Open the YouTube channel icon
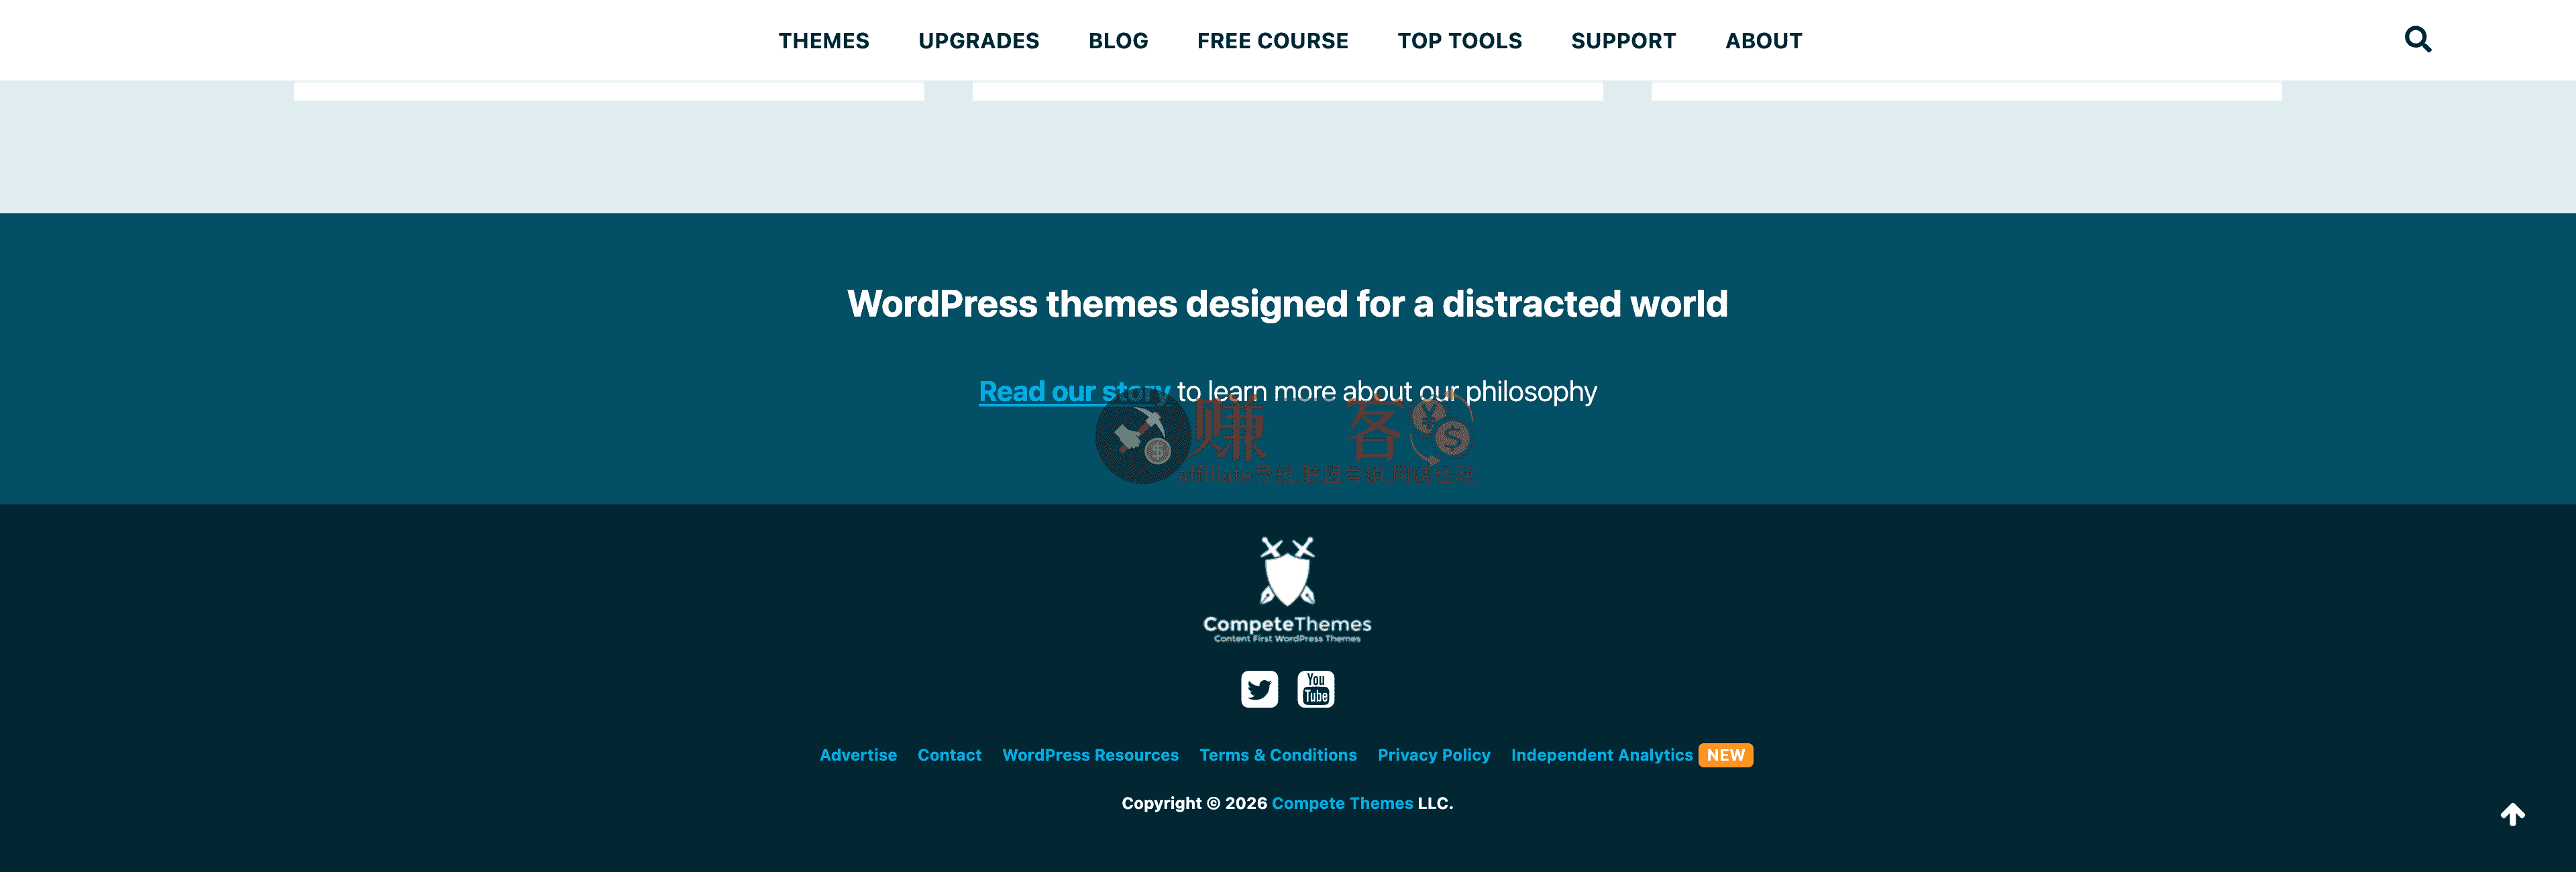 1316,689
